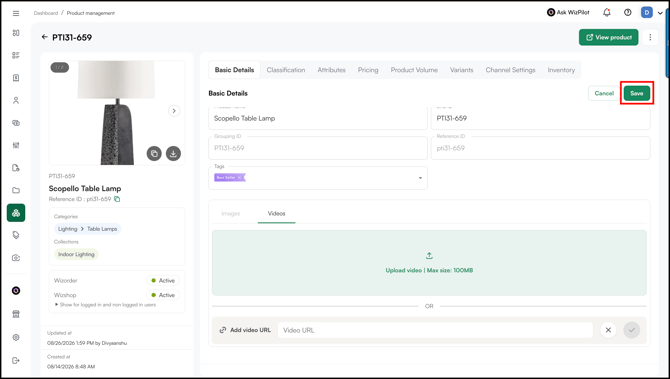
Task: Focus the Video URL input field
Action: click(x=435, y=330)
